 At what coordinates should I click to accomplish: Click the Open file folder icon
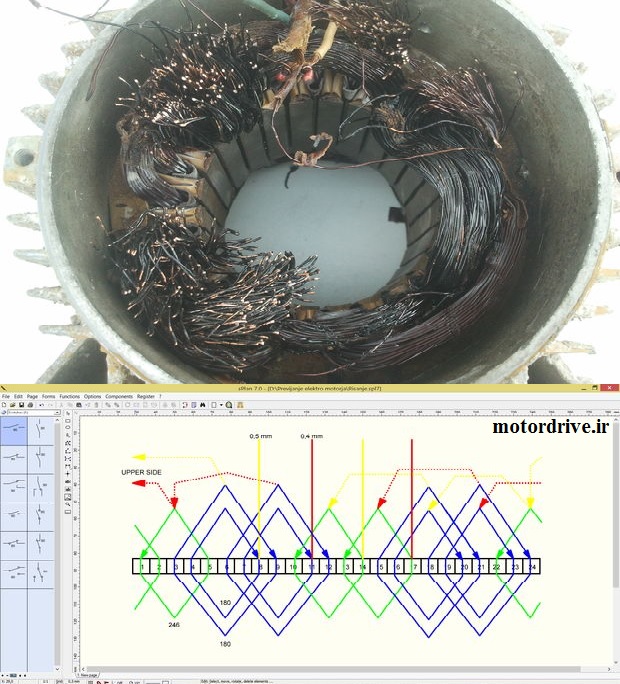point(13,405)
